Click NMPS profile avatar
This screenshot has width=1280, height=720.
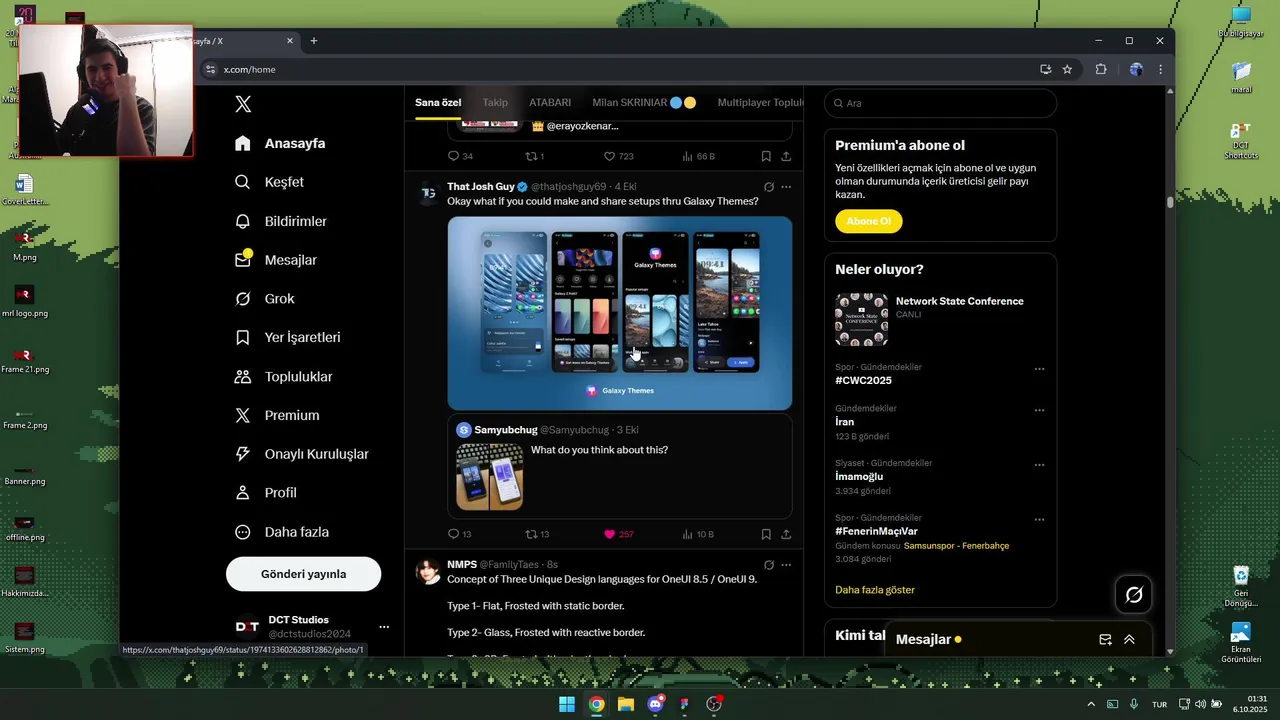click(428, 571)
